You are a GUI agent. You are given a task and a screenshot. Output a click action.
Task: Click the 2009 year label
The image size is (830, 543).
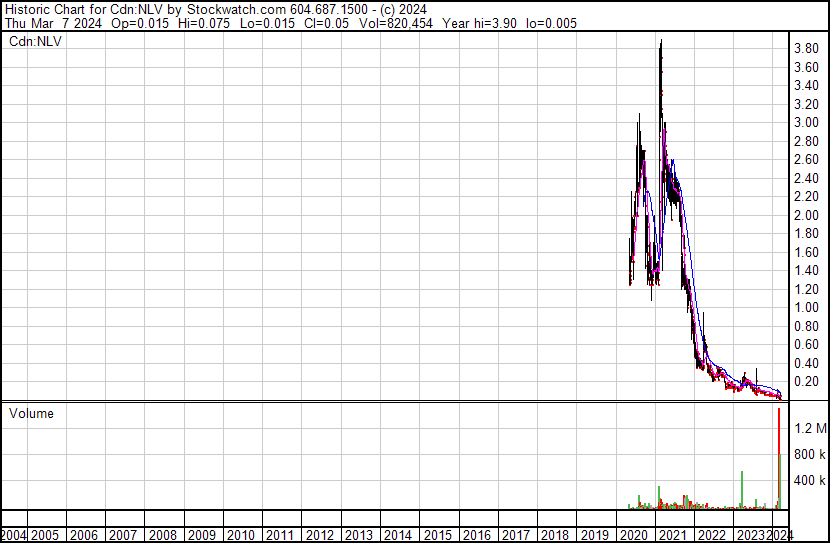coord(201,535)
